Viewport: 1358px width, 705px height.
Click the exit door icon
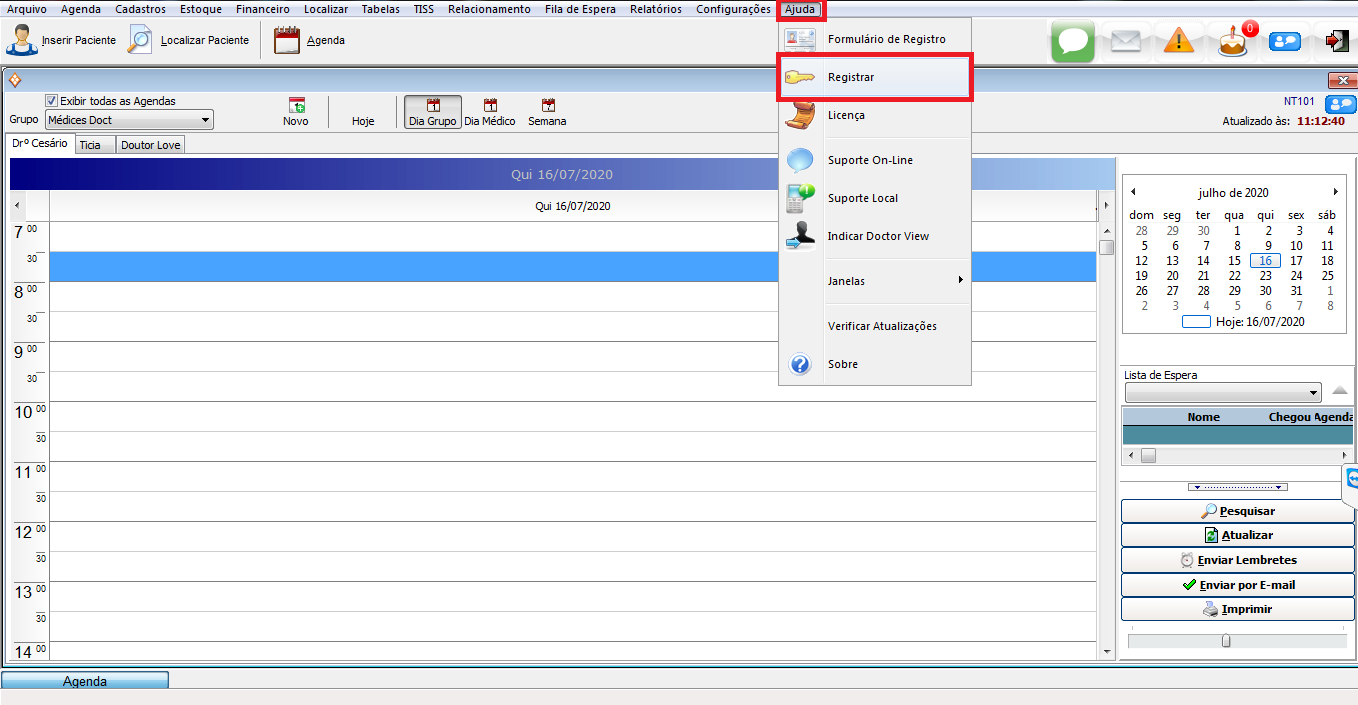pos(1336,41)
